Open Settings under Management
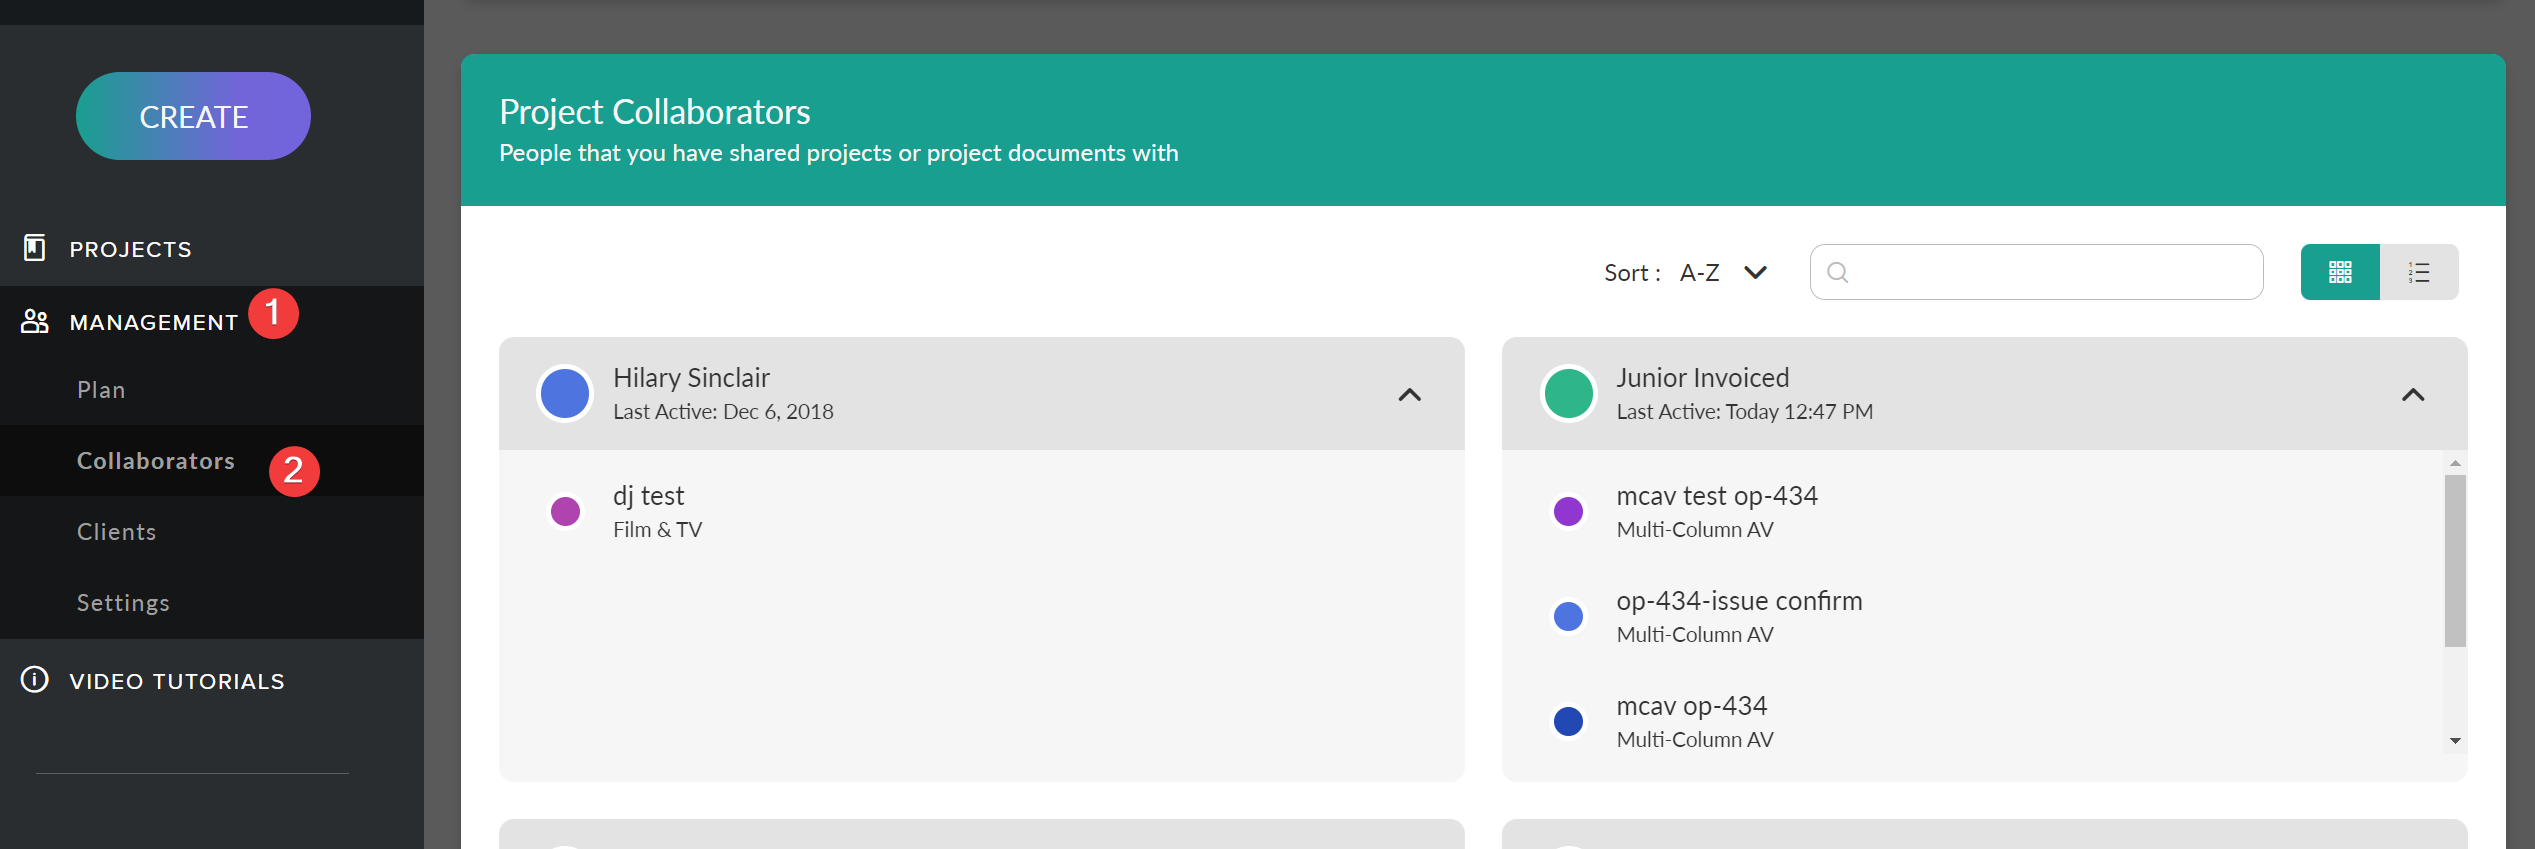This screenshot has height=849, width=2535. [123, 603]
